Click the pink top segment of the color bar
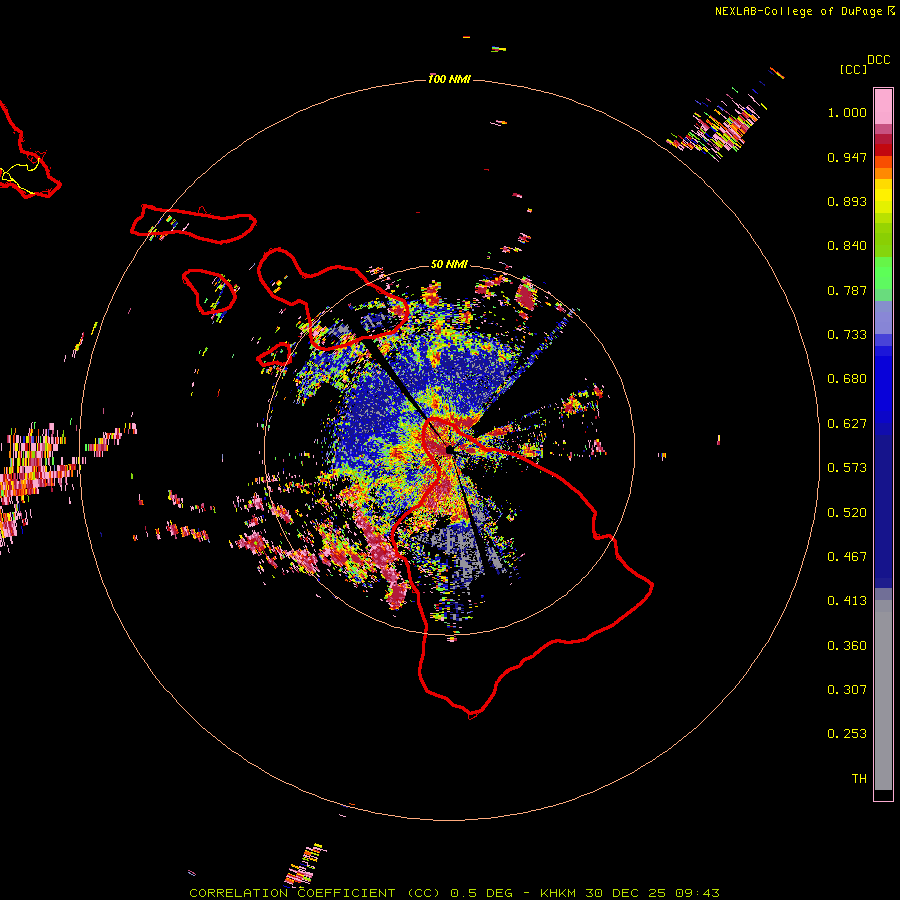Screen dimensions: 900x900 (883, 107)
